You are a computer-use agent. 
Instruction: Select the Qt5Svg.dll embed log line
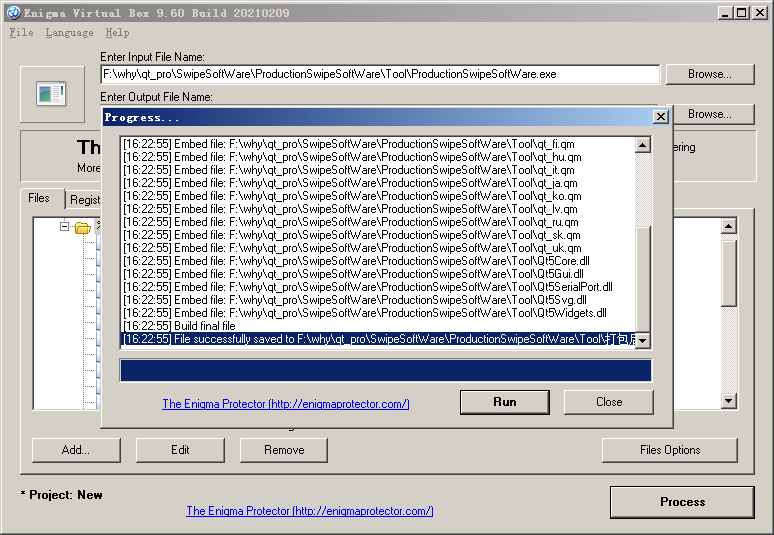[378, 300]
